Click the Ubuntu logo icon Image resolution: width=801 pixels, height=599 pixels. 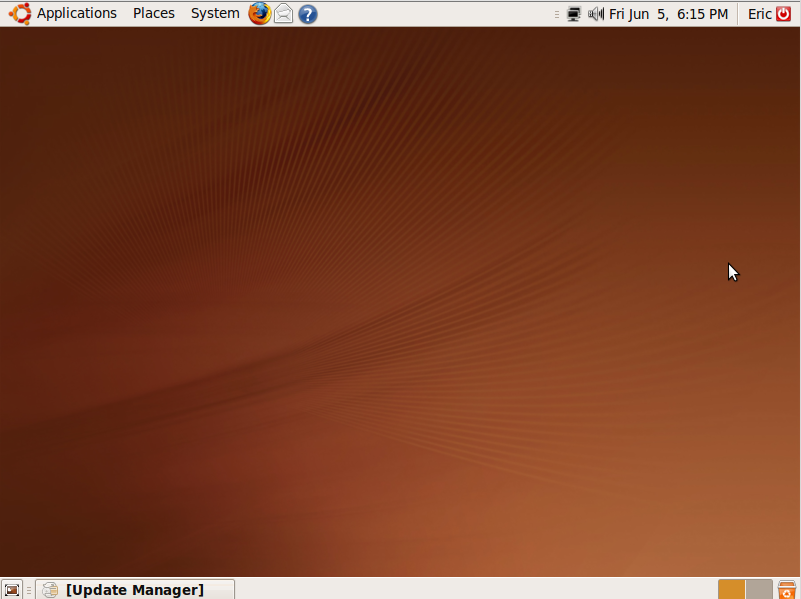[x=20, y=14]
